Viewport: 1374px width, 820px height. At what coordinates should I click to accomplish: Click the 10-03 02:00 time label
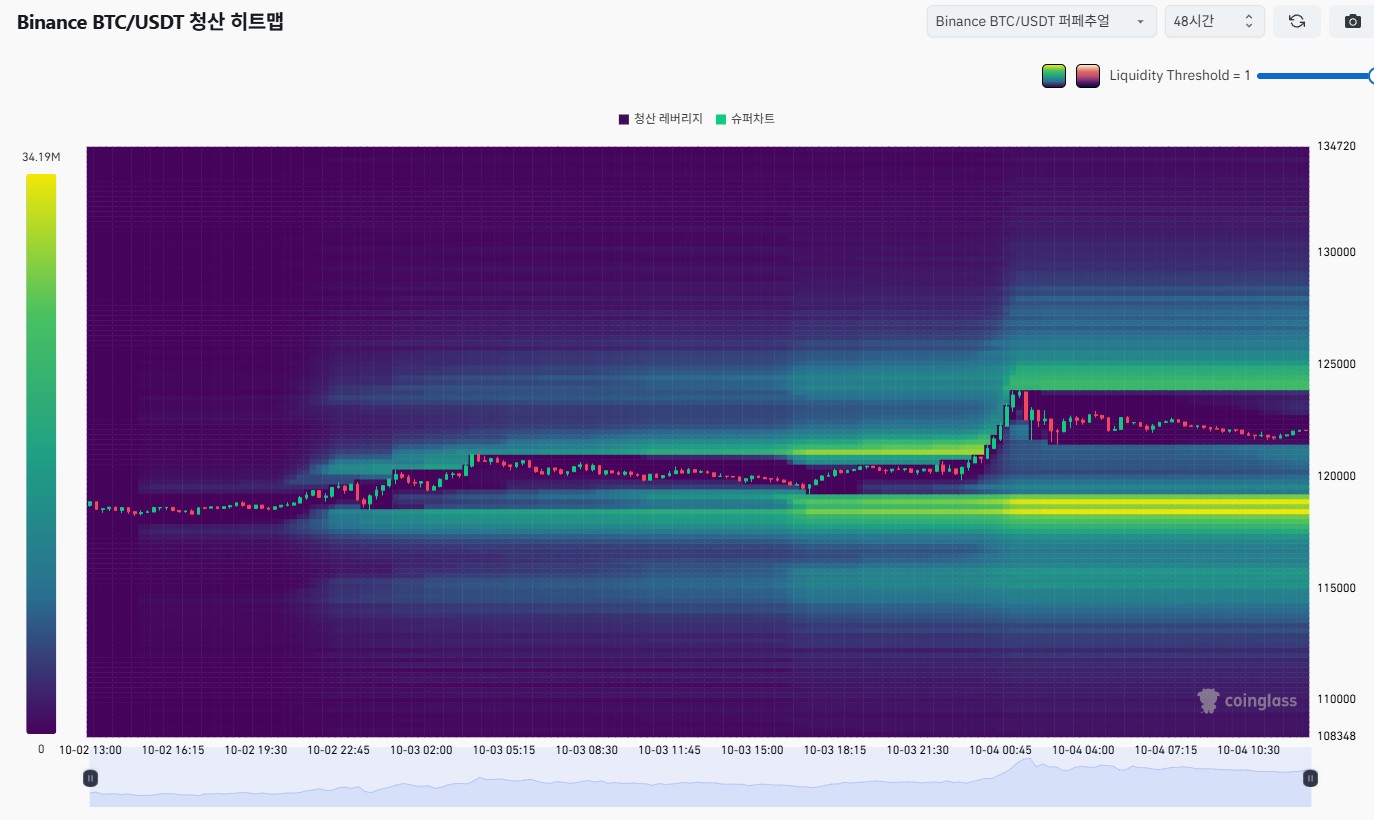(x=421, y=749)
